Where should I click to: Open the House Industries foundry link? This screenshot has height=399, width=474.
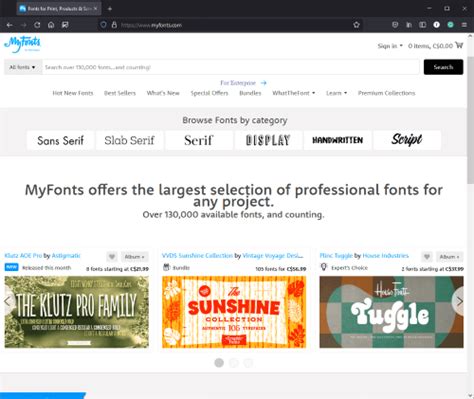[385, 256]
